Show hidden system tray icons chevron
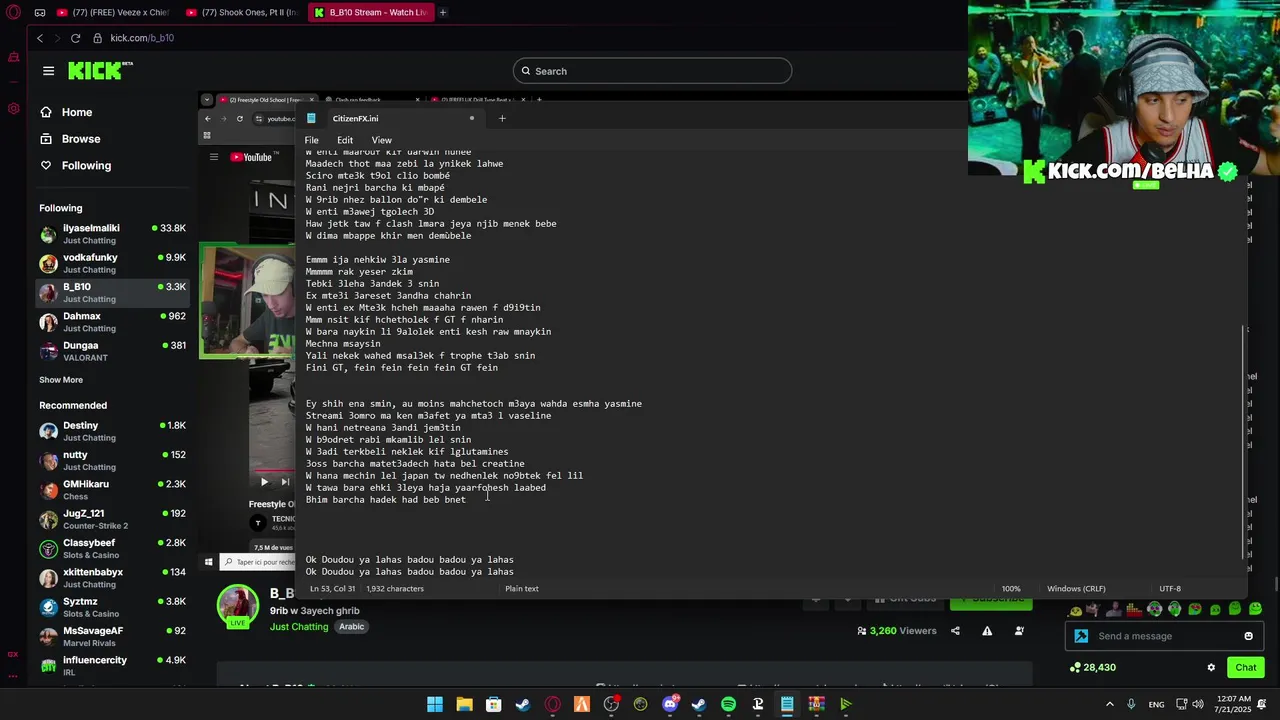The image size is (1280, 720). [1109, 704]
